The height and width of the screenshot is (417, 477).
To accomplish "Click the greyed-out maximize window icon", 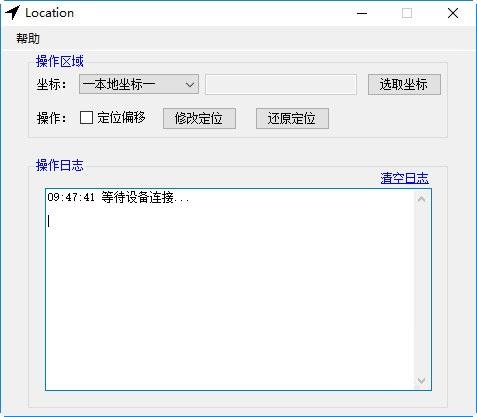I will point(407,13).
